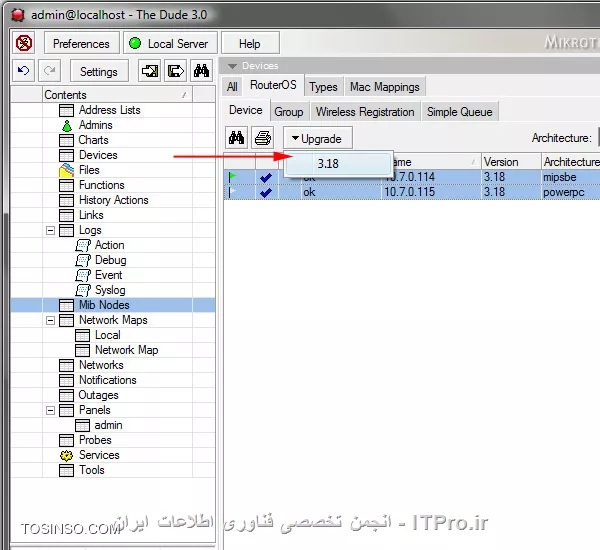Switch to the Types tab
Screen dimensions: 600x550
tap(323, 87)
